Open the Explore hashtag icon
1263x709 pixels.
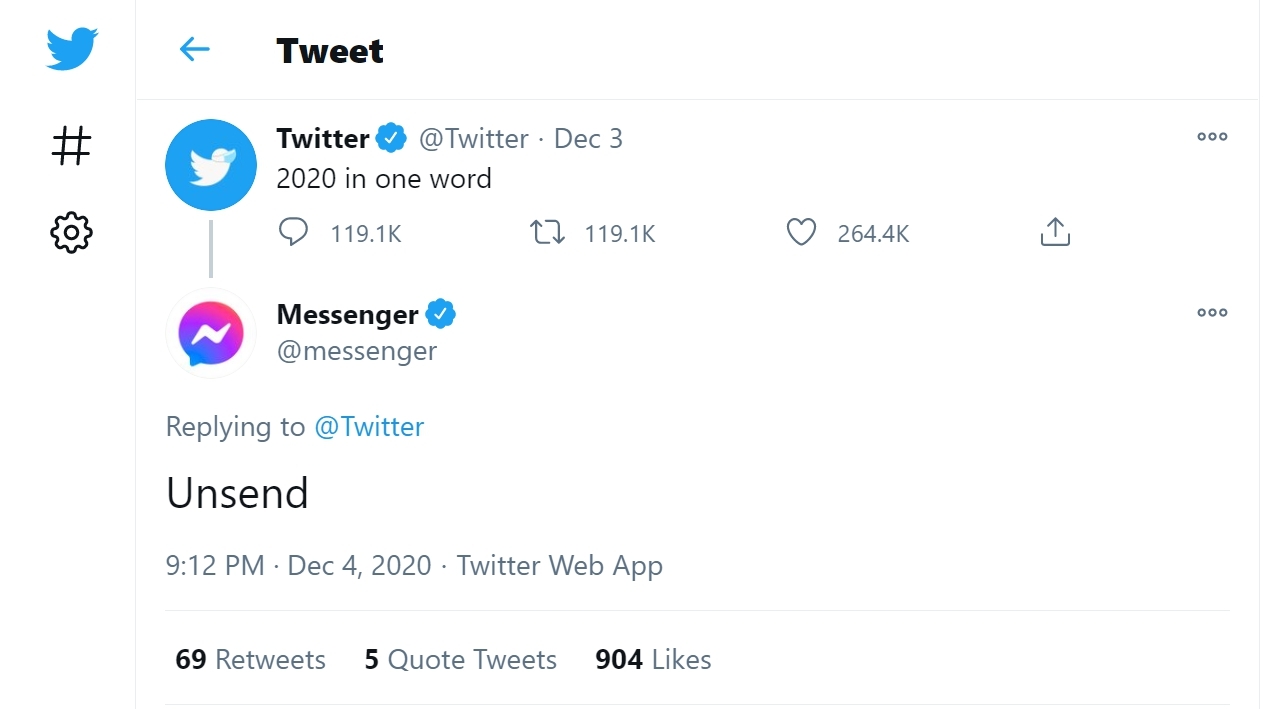(x=71, y=146)
